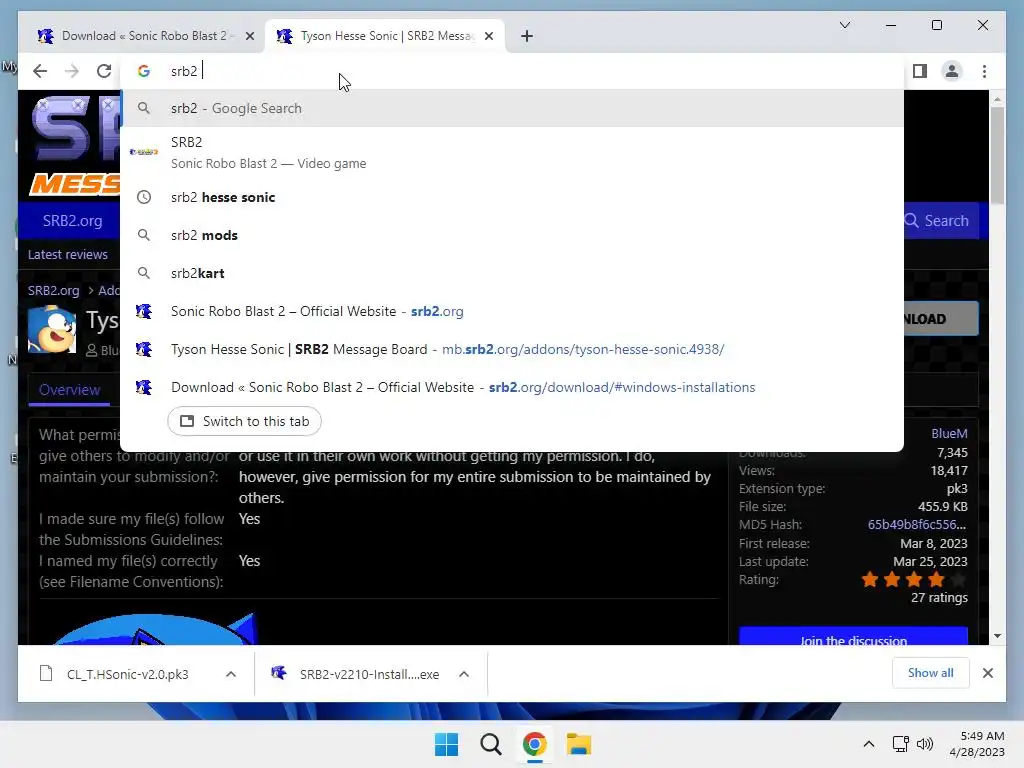The height and width of the screenshot is (768, 1024).
Task: Open the taskbar Search icon
Action: click(490, 744)
